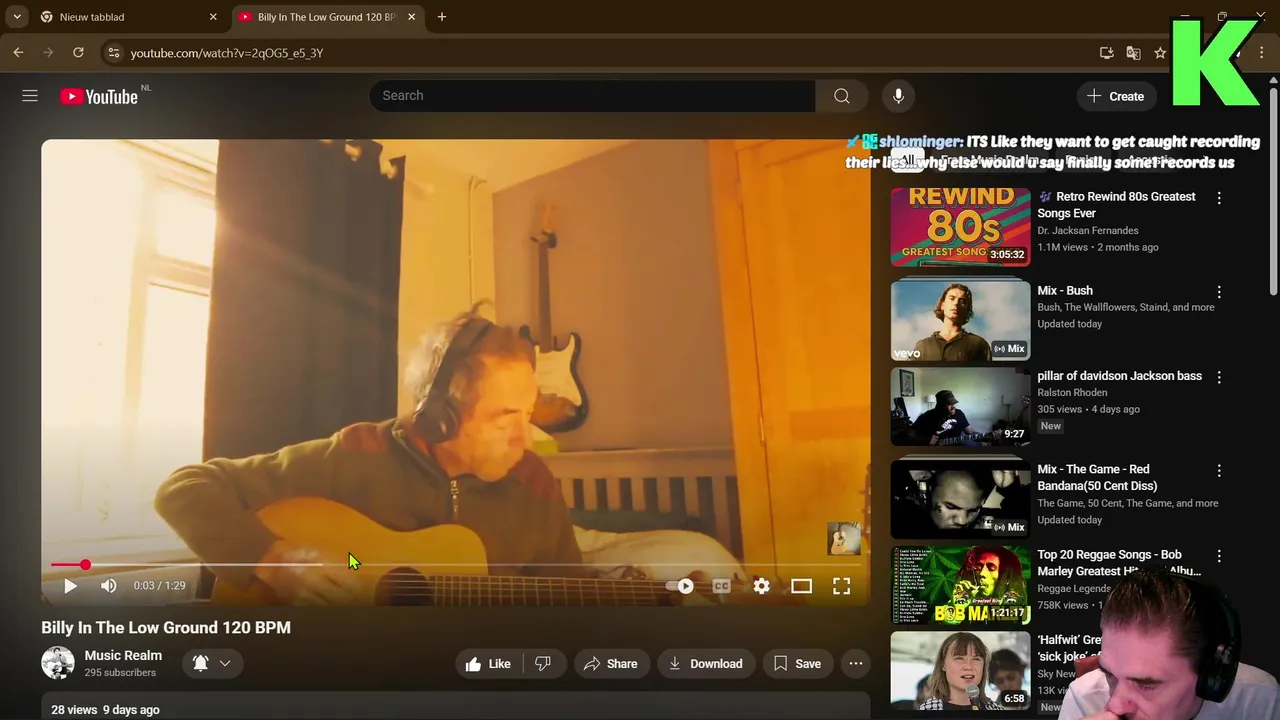Image resolution: width=1280 pixels, height=720 pixels.
Task: Open the tab search dropdown arrow
Action: coord(17,17)
